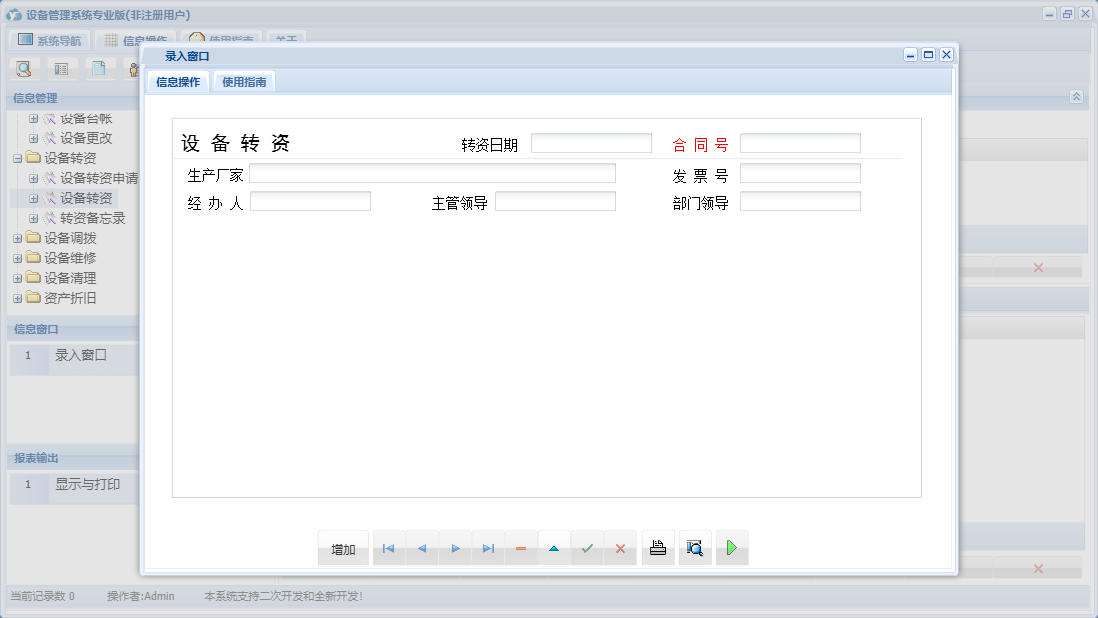Screen dimensions: 1098x618
Task: Jump to the last record
Action: click(488, 549)
